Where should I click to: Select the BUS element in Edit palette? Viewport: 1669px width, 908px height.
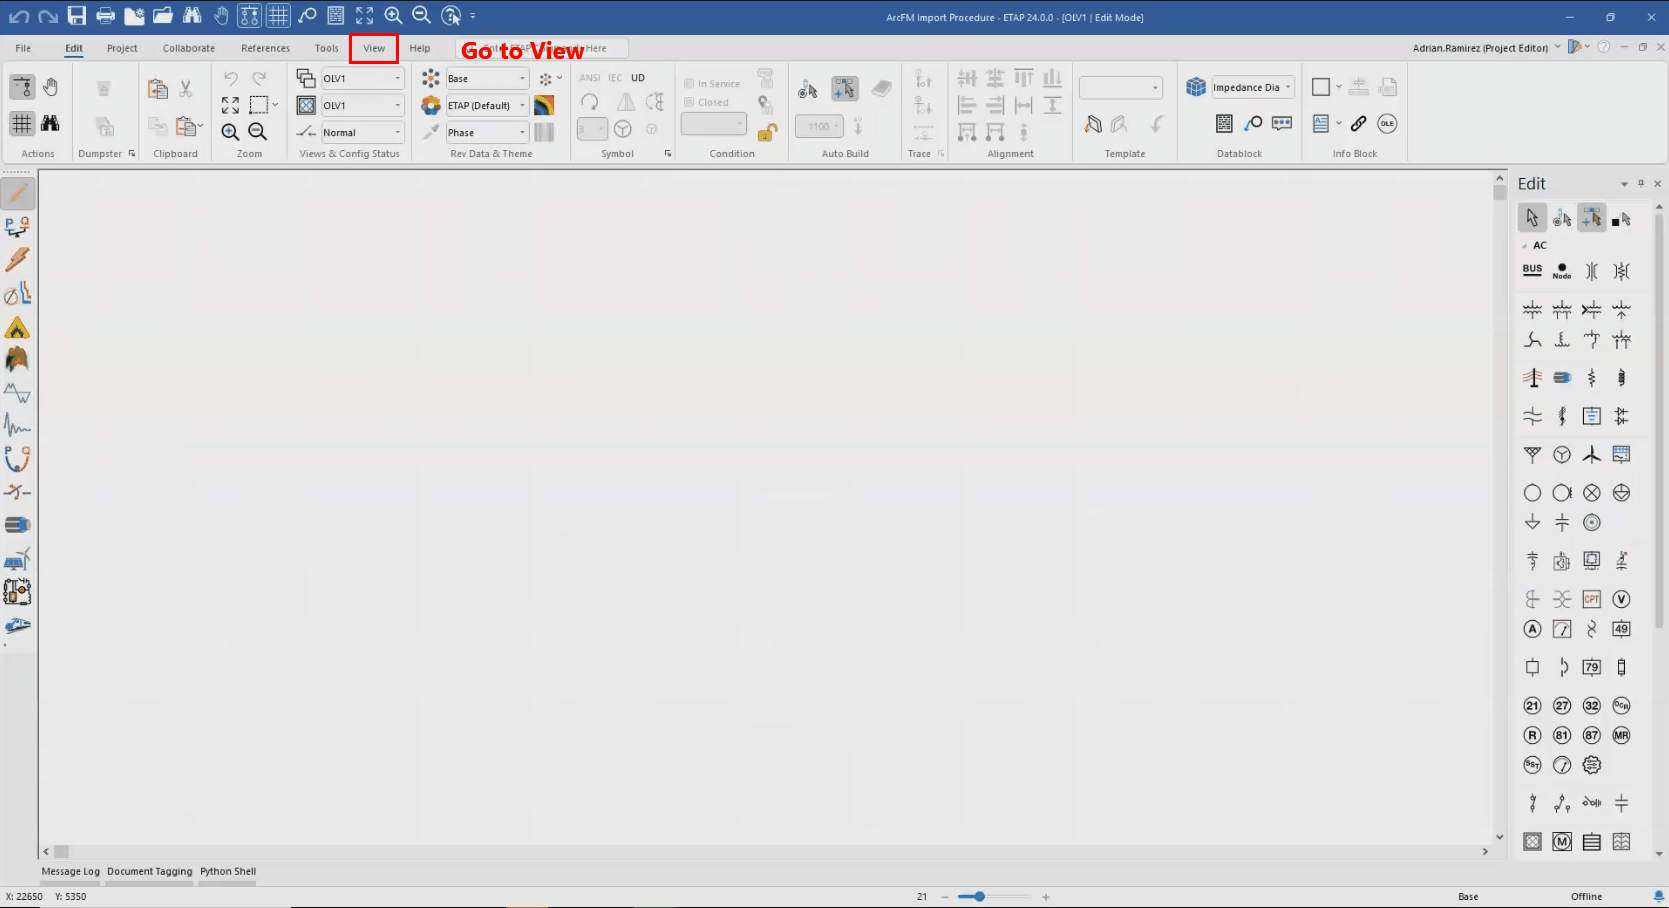coord(1532,270)
